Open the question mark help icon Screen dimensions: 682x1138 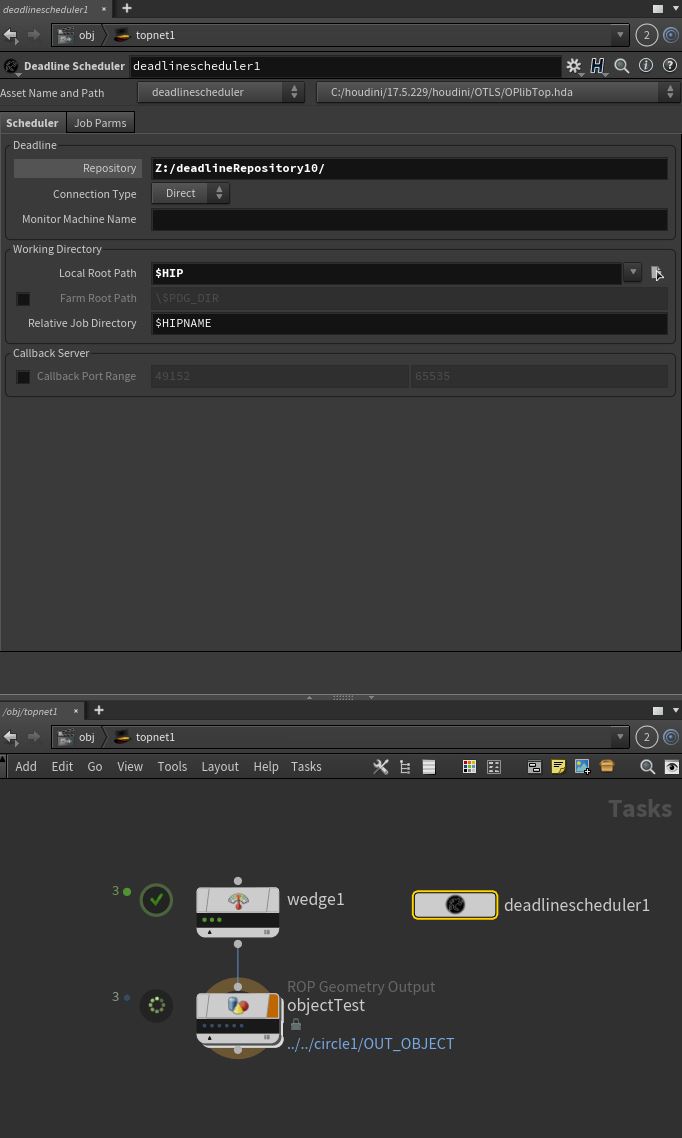[670, 65]
